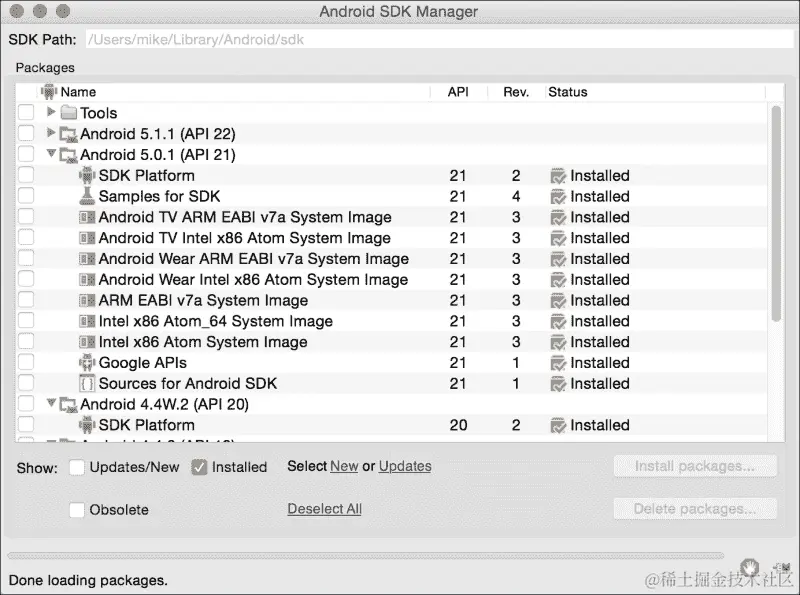Uncheck the Installed filter checkbox
This screenshot has height=595, width=800.
pyautogui.click(x=199, y=467)
